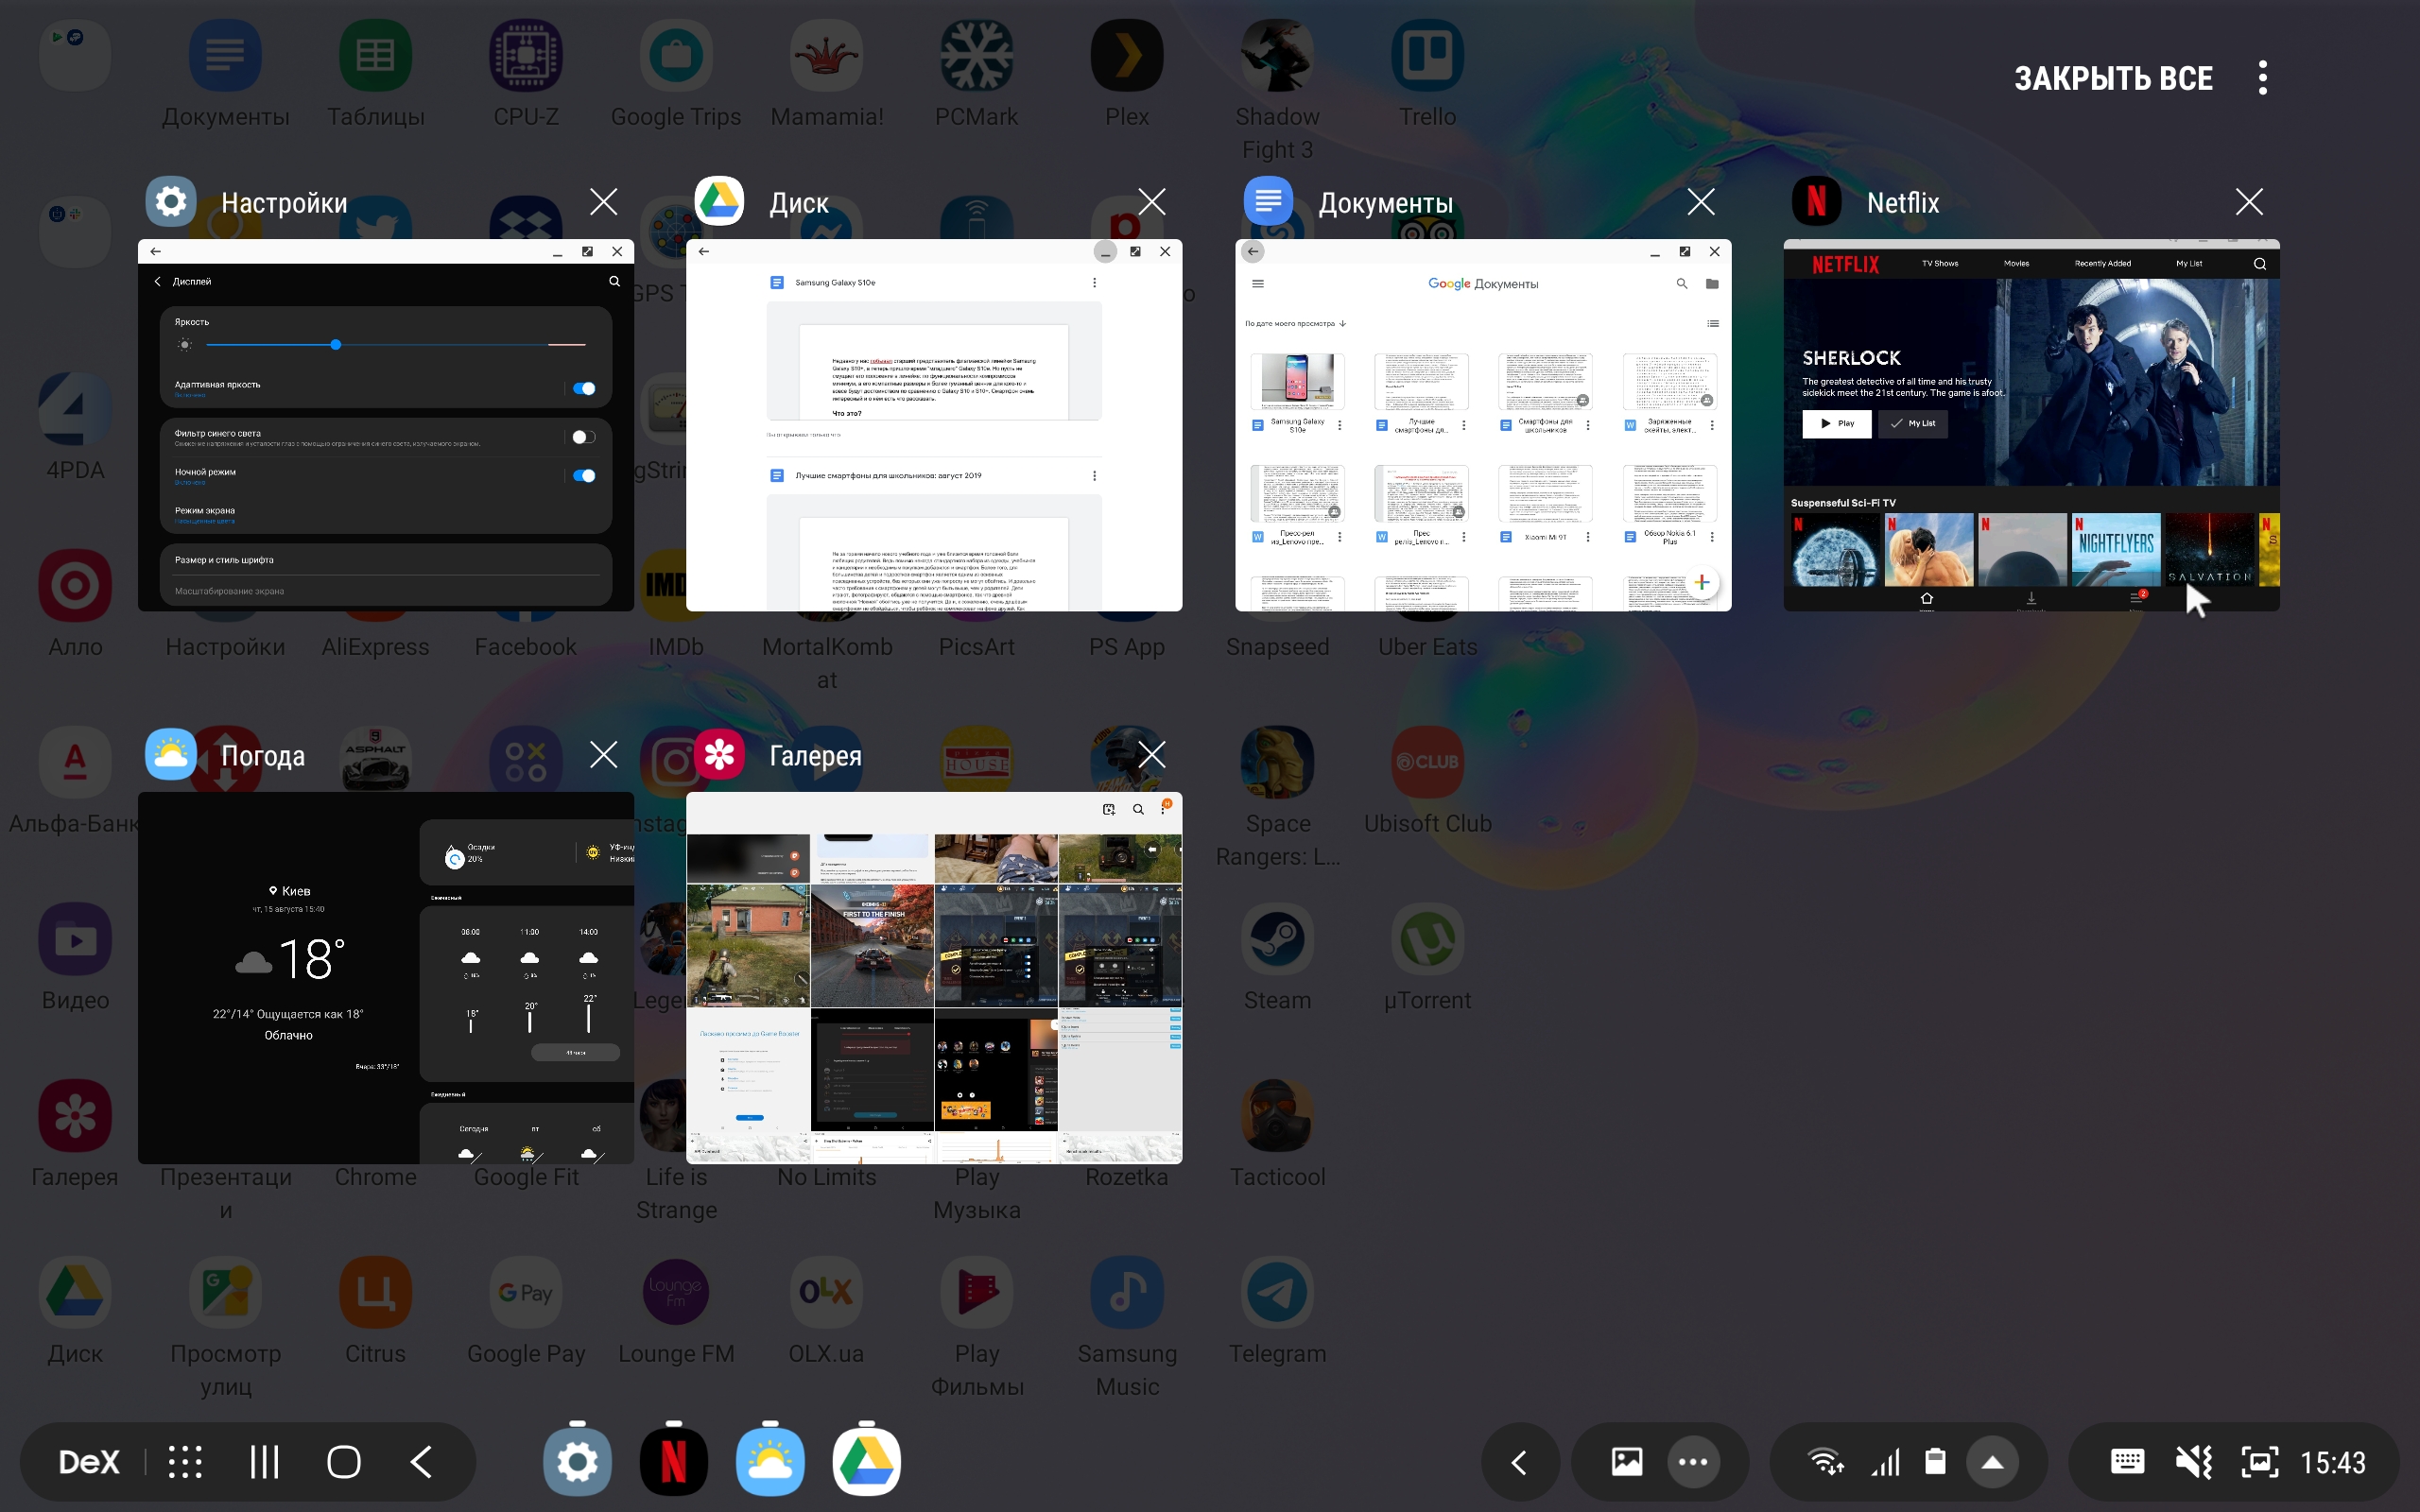
Task: Click the mute sound tray icon
Action: click(x=2193, y=1462)
